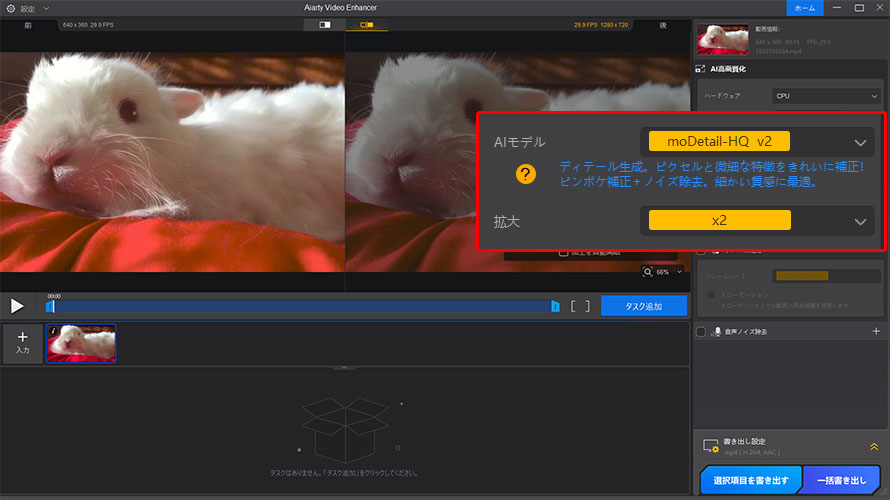Screen dimensions: 890x500
Task: Click the timeline end handle
Action: click(555, 306)
